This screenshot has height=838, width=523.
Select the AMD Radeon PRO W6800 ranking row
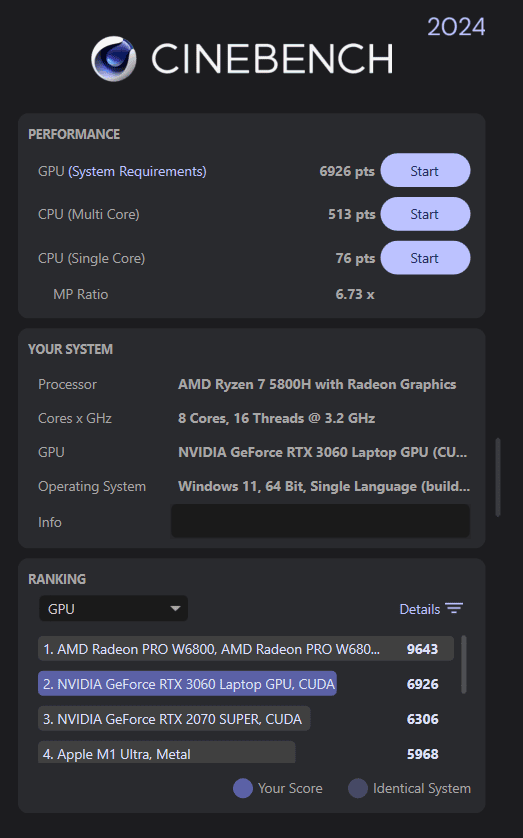coord(246,649)
